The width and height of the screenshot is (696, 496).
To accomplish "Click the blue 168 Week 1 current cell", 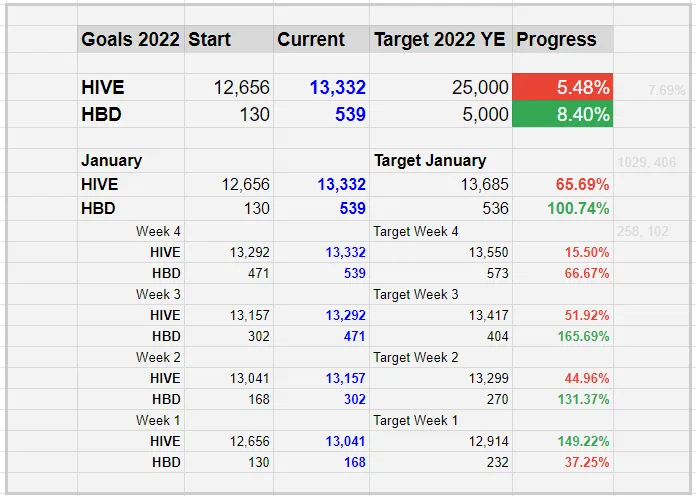I will [321, 462].
